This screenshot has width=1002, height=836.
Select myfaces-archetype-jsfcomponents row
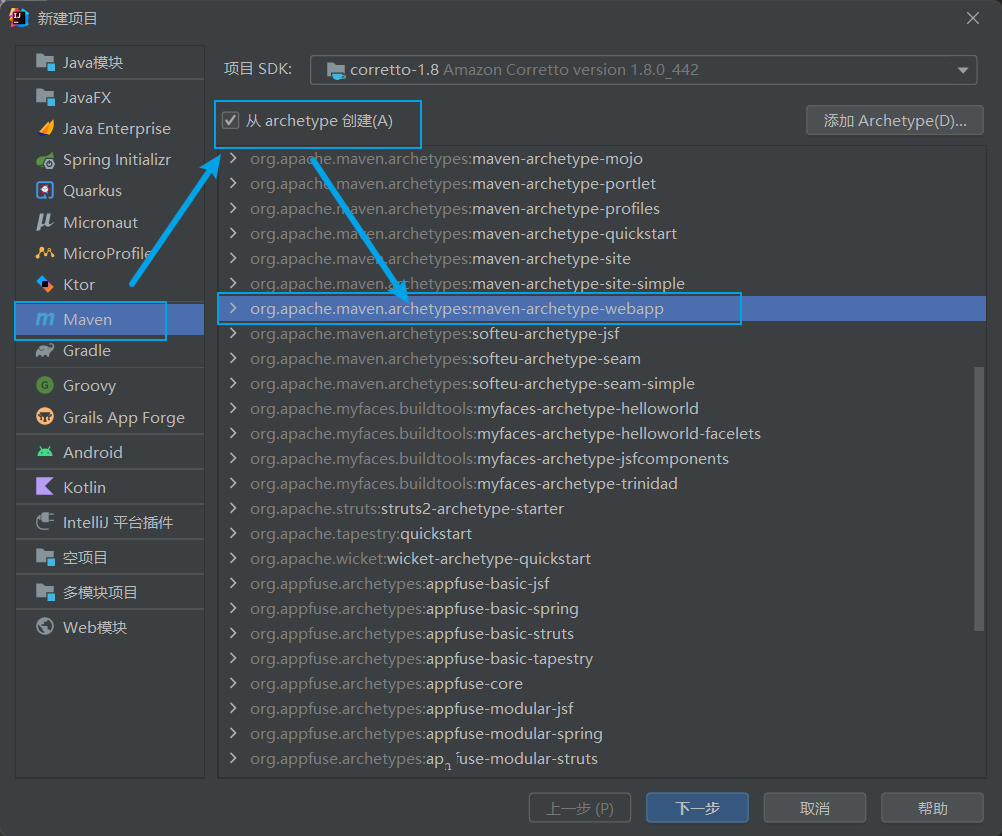[x=601, y=458]
